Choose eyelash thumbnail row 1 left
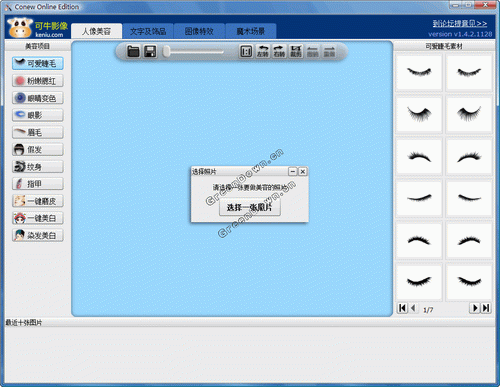The image size is (500, 387). click(419, 72)
